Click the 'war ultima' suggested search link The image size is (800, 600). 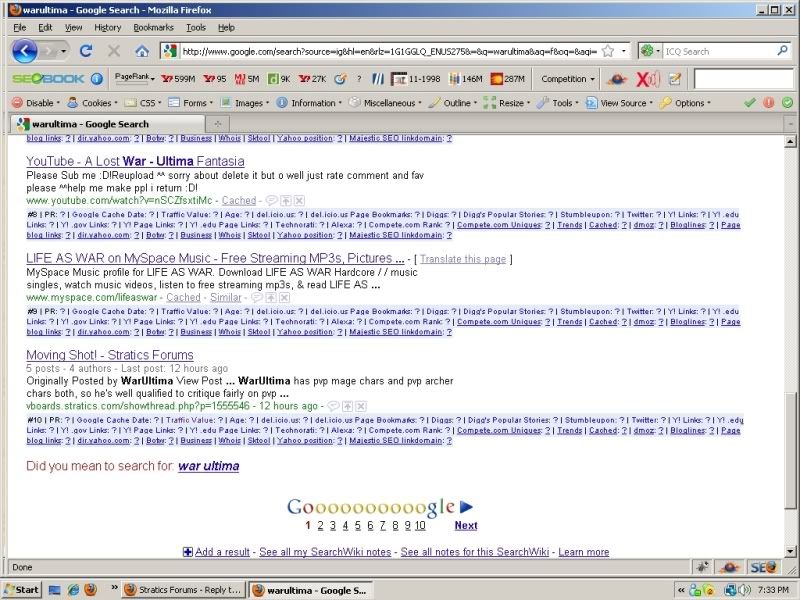point(209,466)
